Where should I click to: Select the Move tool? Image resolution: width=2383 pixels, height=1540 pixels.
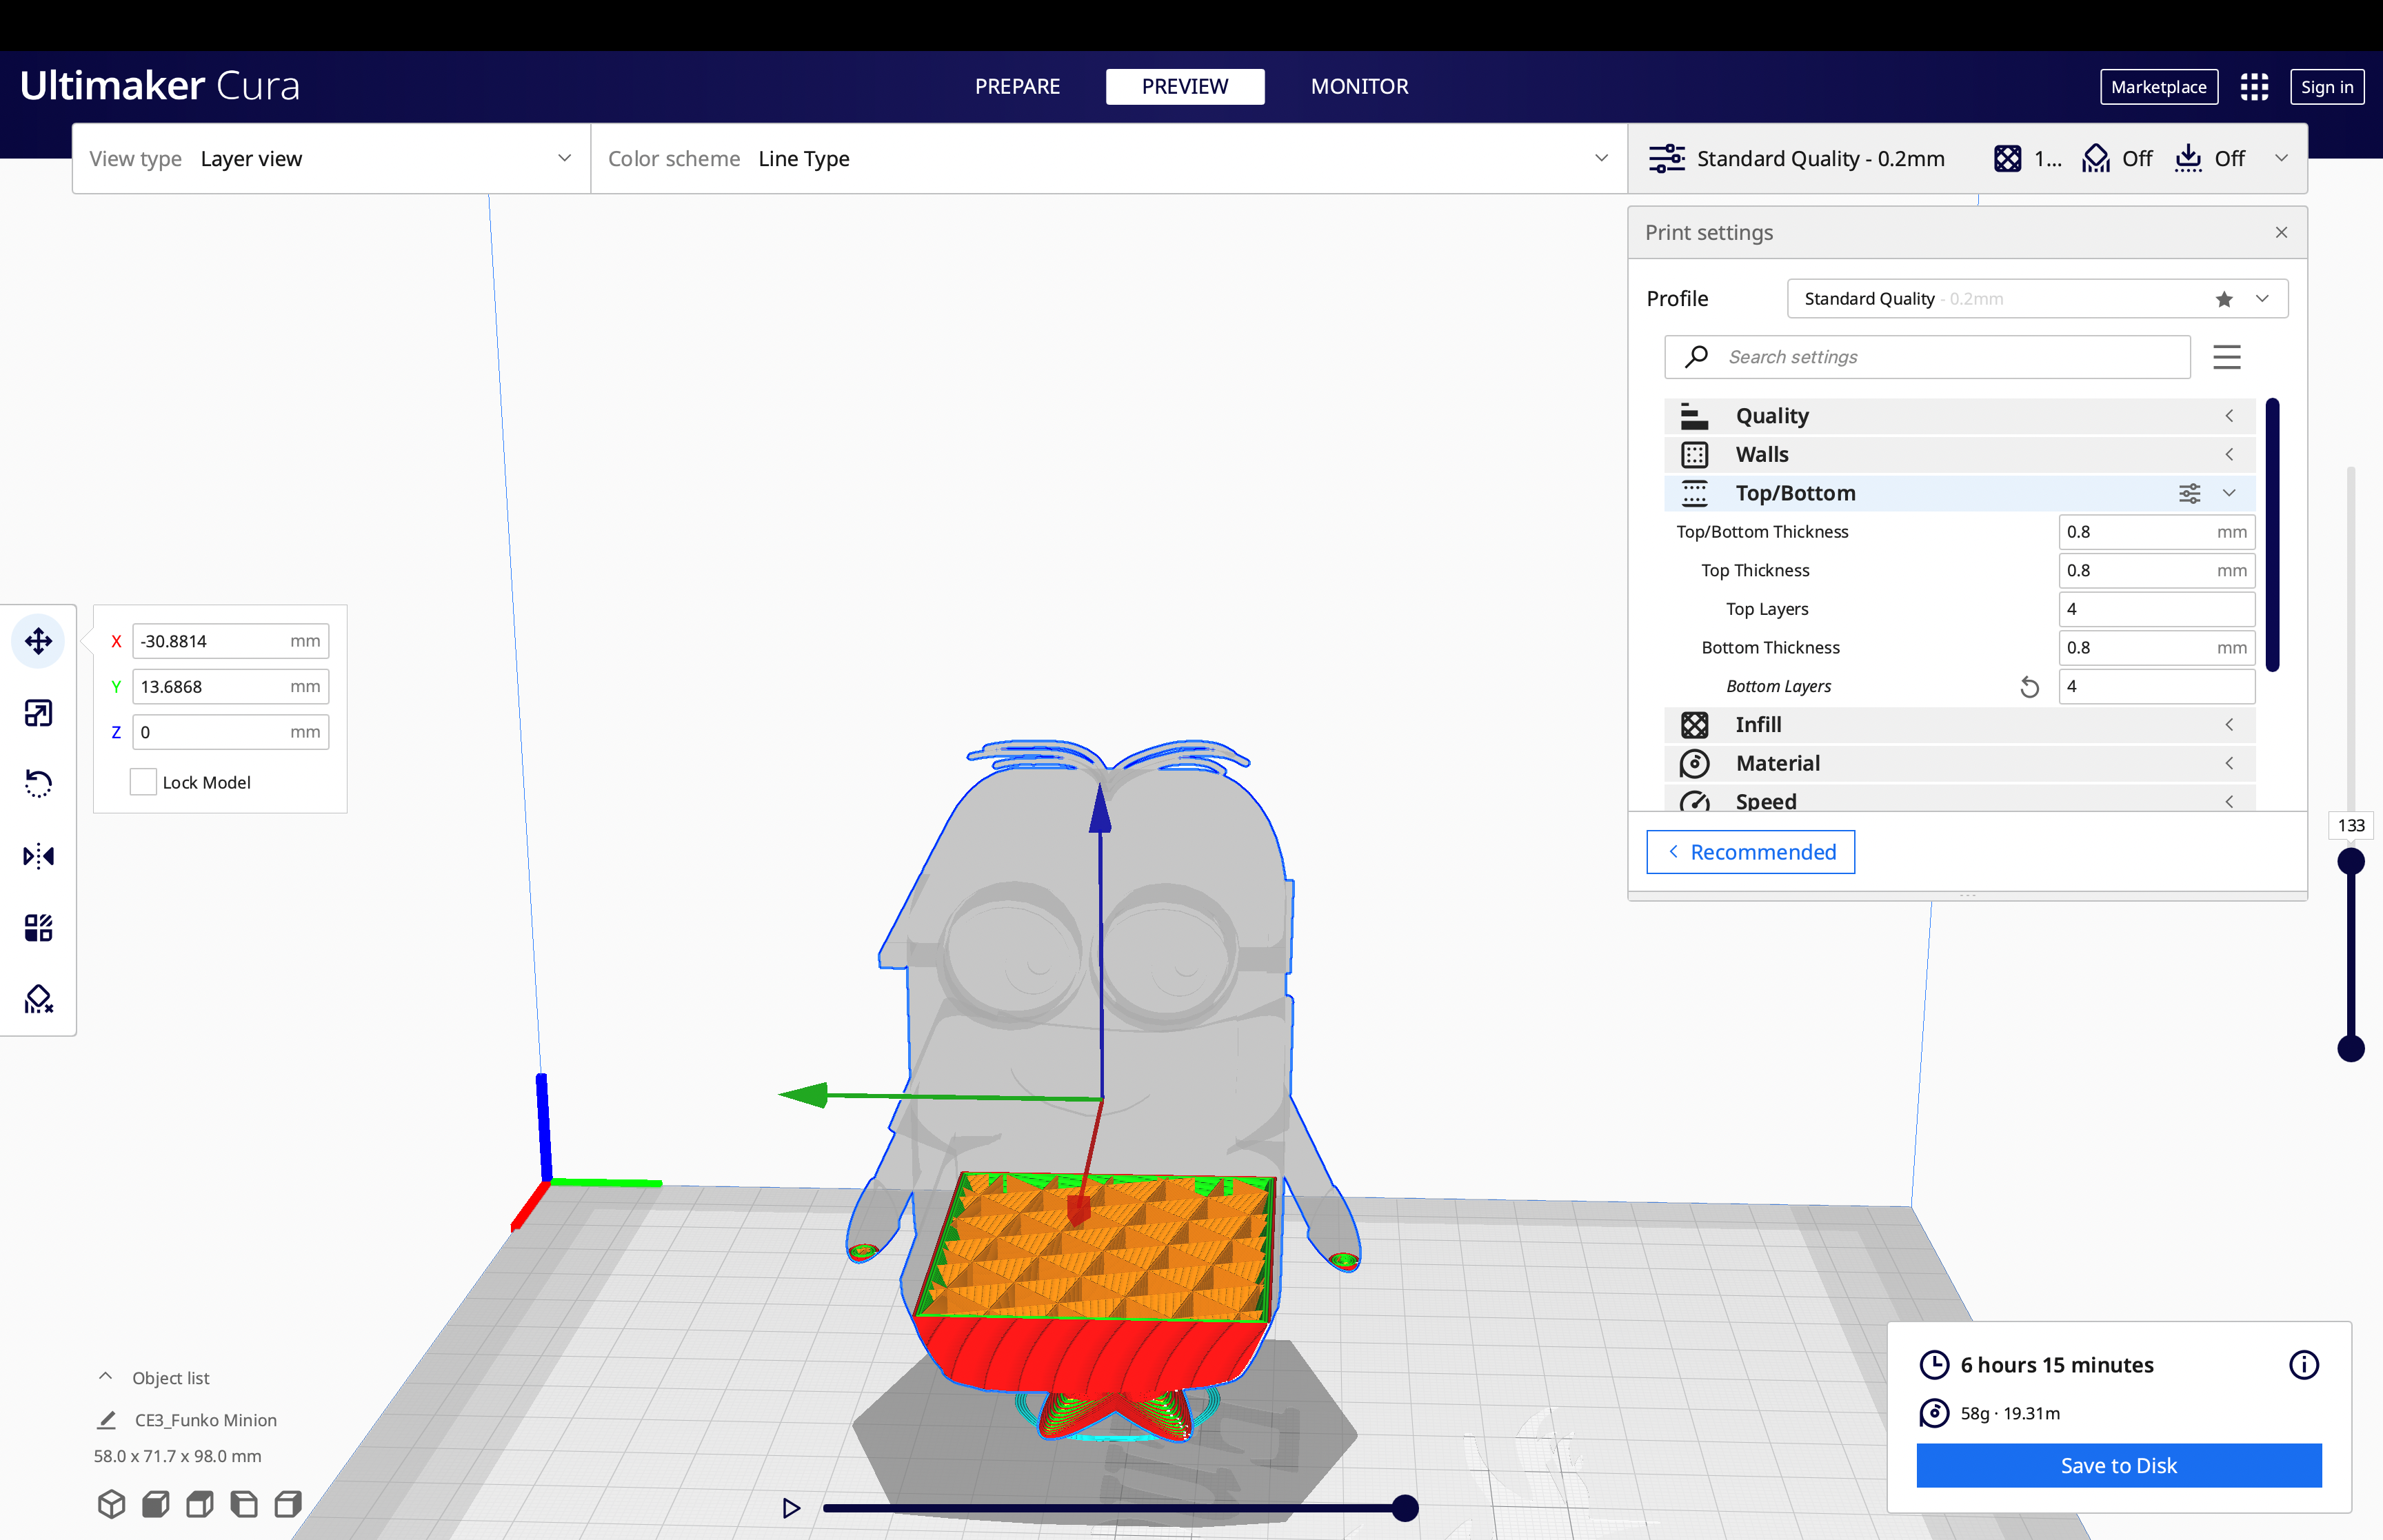[x=38, y=641]
